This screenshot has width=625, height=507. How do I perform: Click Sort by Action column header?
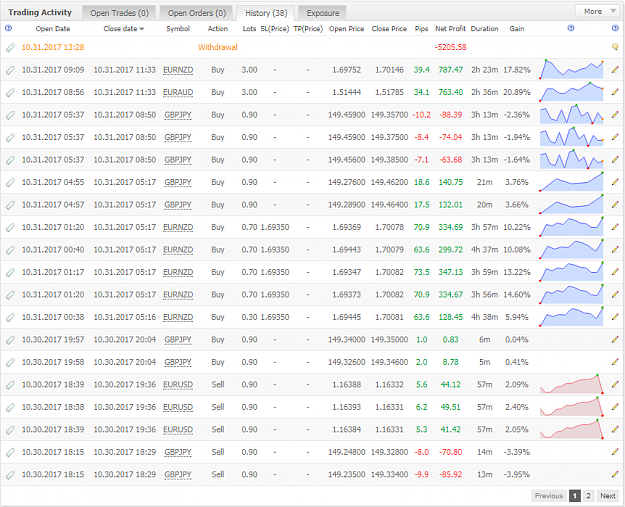(x=218, y=29)
